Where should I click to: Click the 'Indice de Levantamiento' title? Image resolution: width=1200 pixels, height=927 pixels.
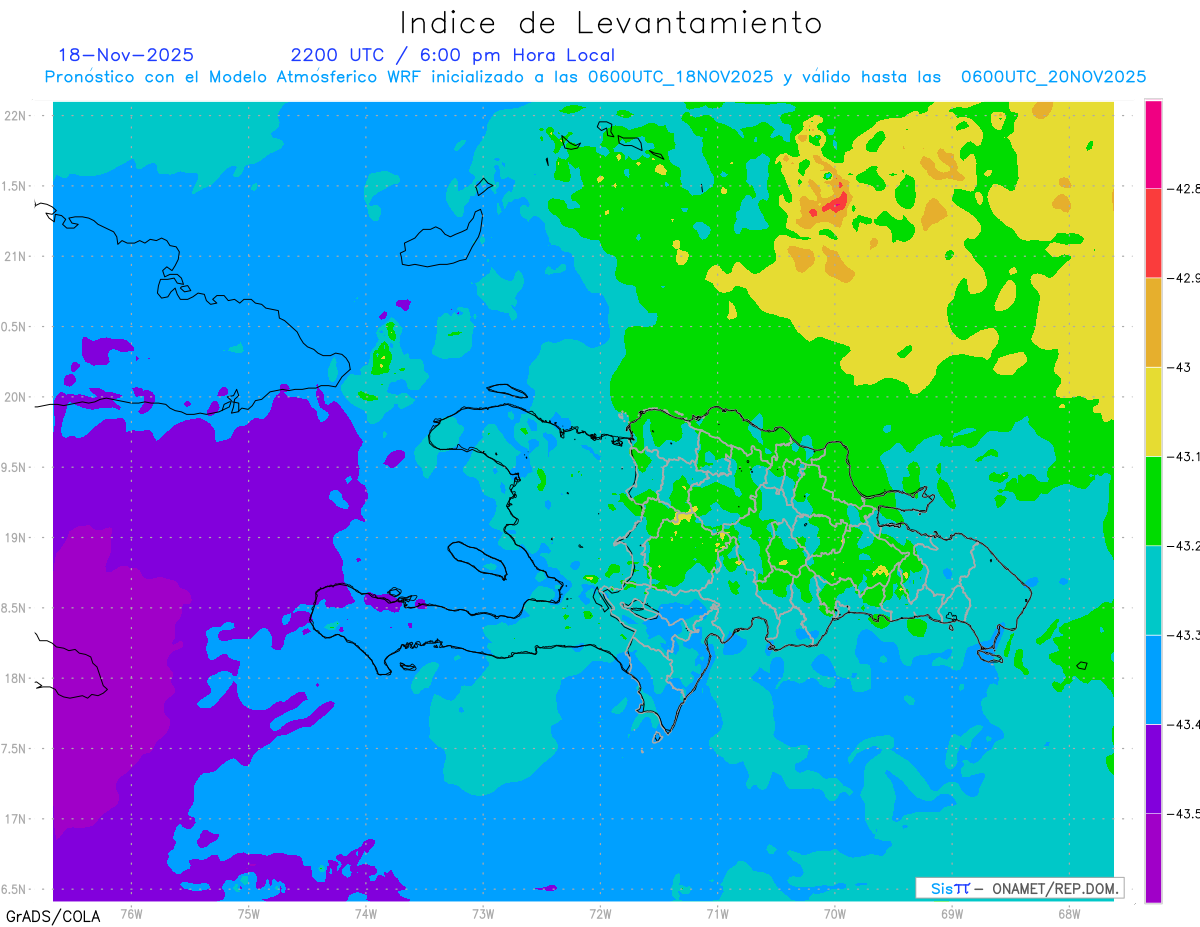pyautogui.click(x=611, y=22)
